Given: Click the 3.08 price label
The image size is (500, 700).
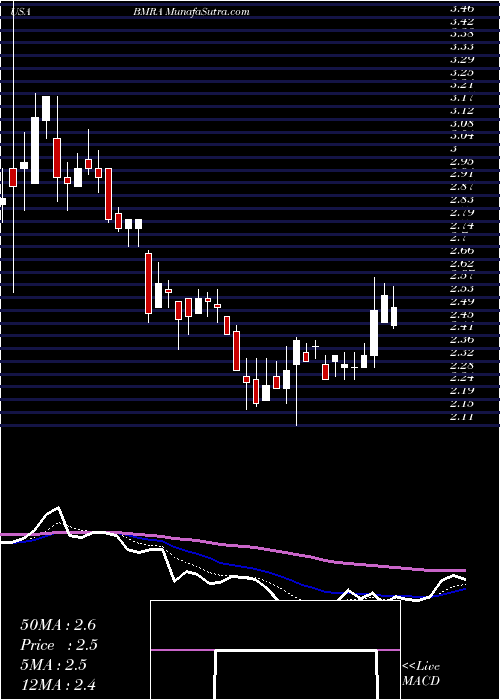Looking at the screenshot, I should pyautogui.click(x=461, y=123).
